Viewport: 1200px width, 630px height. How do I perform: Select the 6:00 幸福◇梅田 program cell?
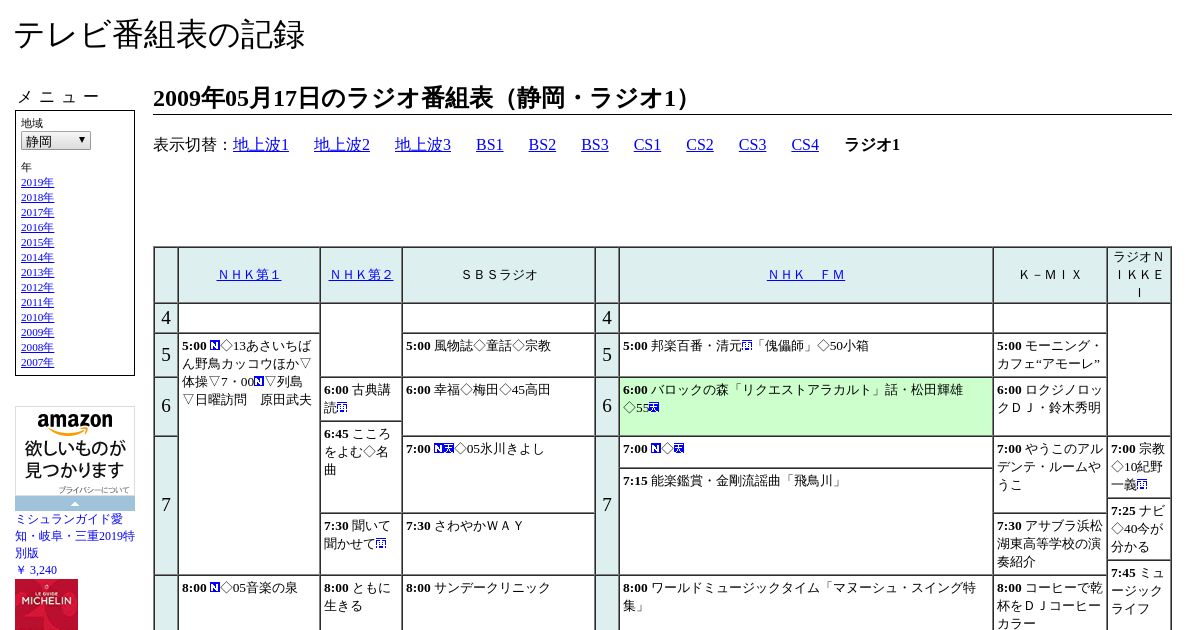pos(499,407)
